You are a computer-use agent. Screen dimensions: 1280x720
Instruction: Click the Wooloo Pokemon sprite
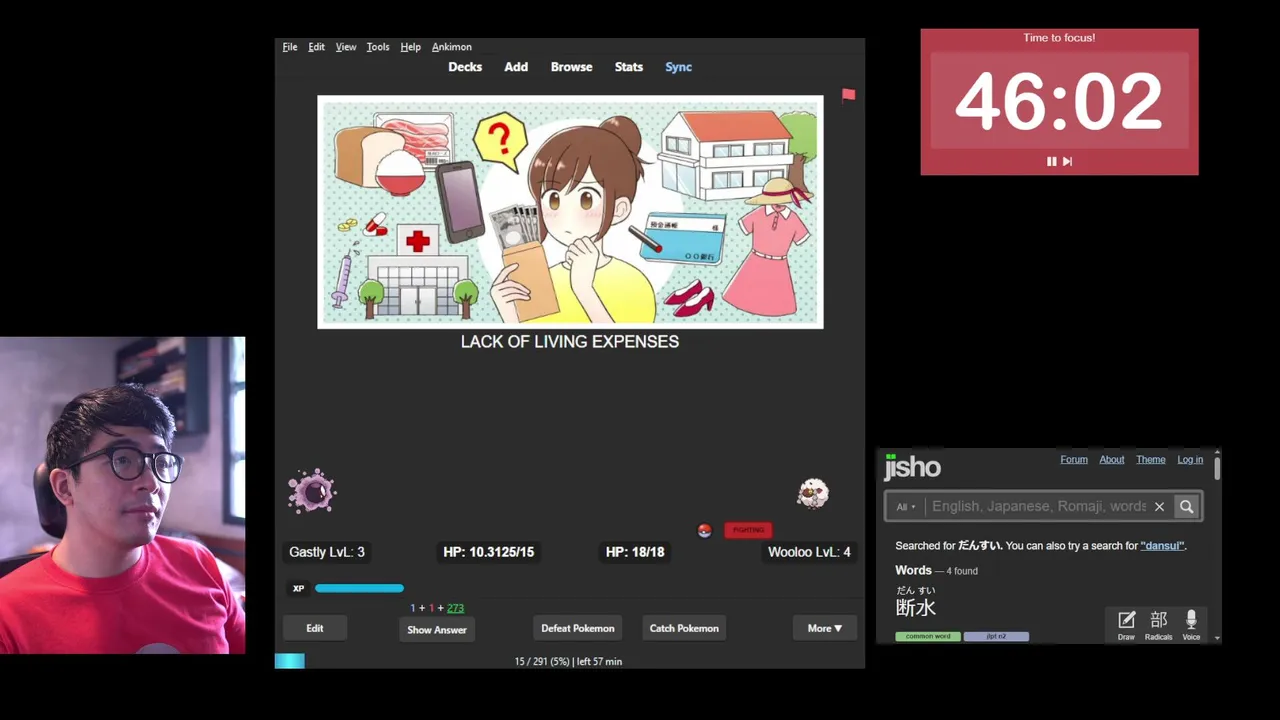(x=813, y=493)
